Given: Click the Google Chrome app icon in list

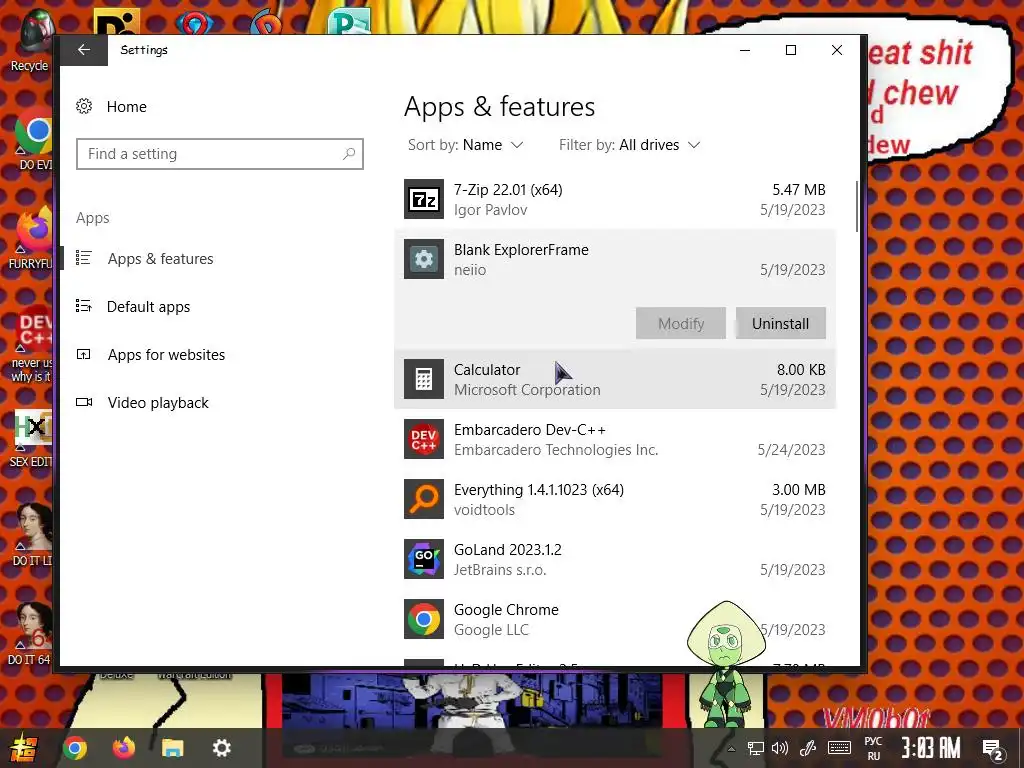Looking at the screenshot, I should [x=424, y=620].
